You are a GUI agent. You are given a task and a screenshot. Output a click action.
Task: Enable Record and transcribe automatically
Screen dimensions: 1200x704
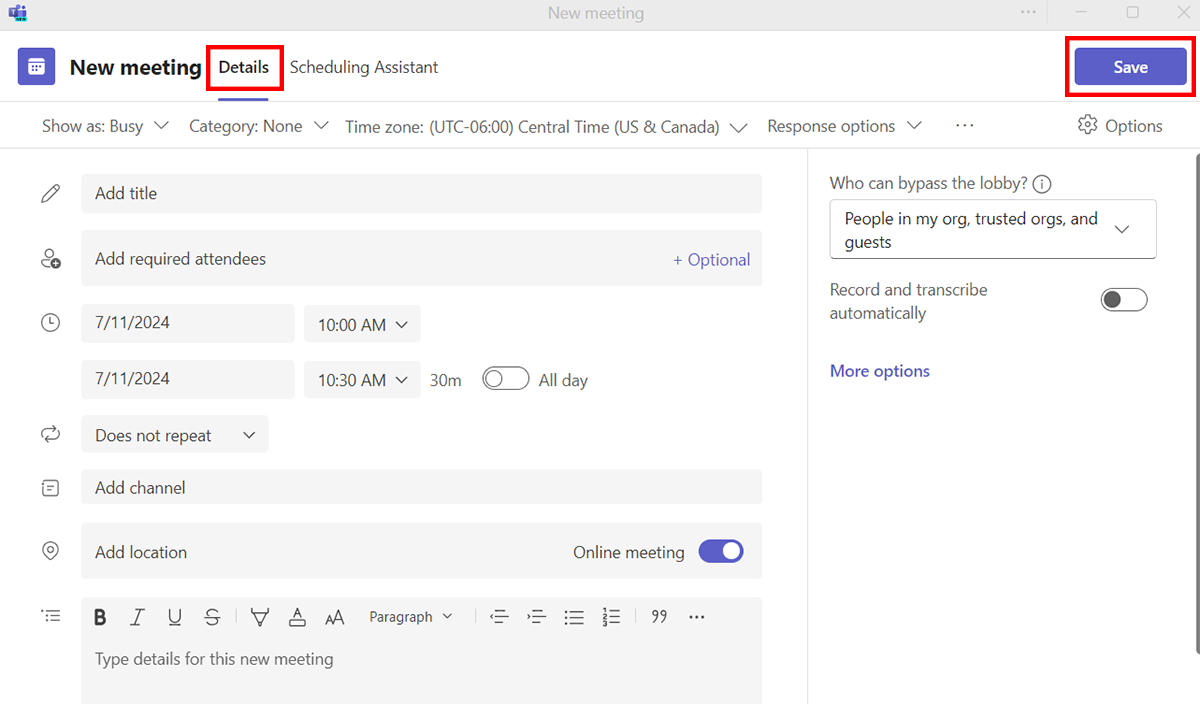[1123, 300]
